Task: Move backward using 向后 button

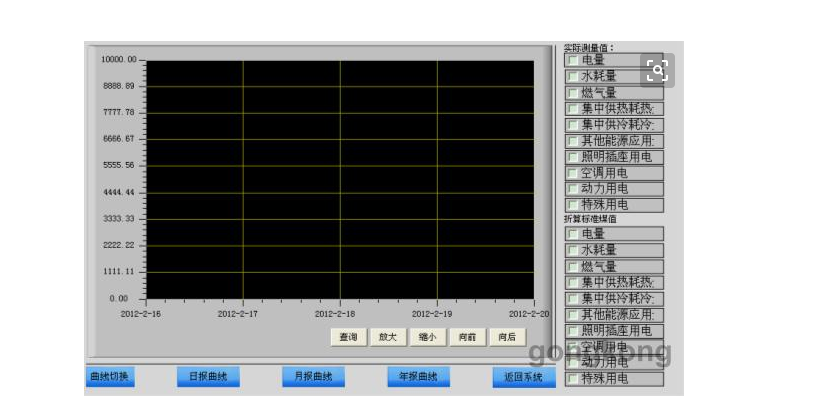Action: coord(507,337)
